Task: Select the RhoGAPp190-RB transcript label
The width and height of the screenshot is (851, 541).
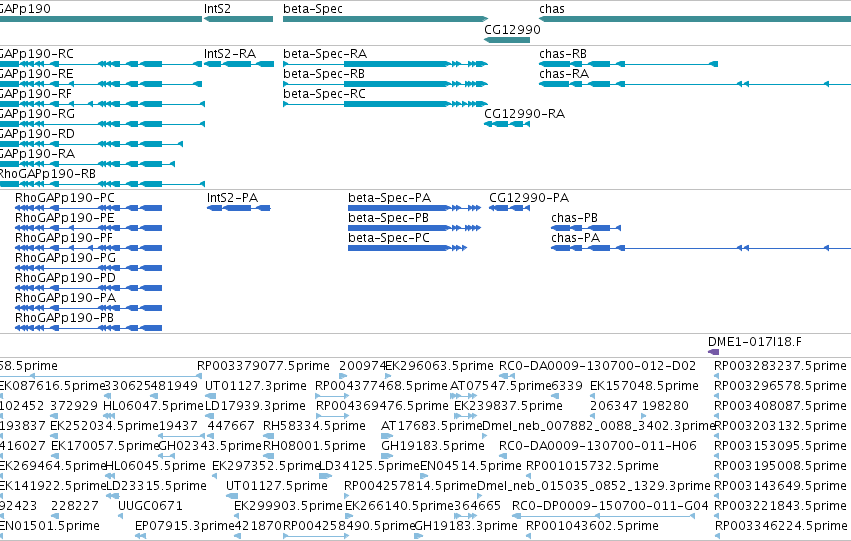Action: coord(48,174)
